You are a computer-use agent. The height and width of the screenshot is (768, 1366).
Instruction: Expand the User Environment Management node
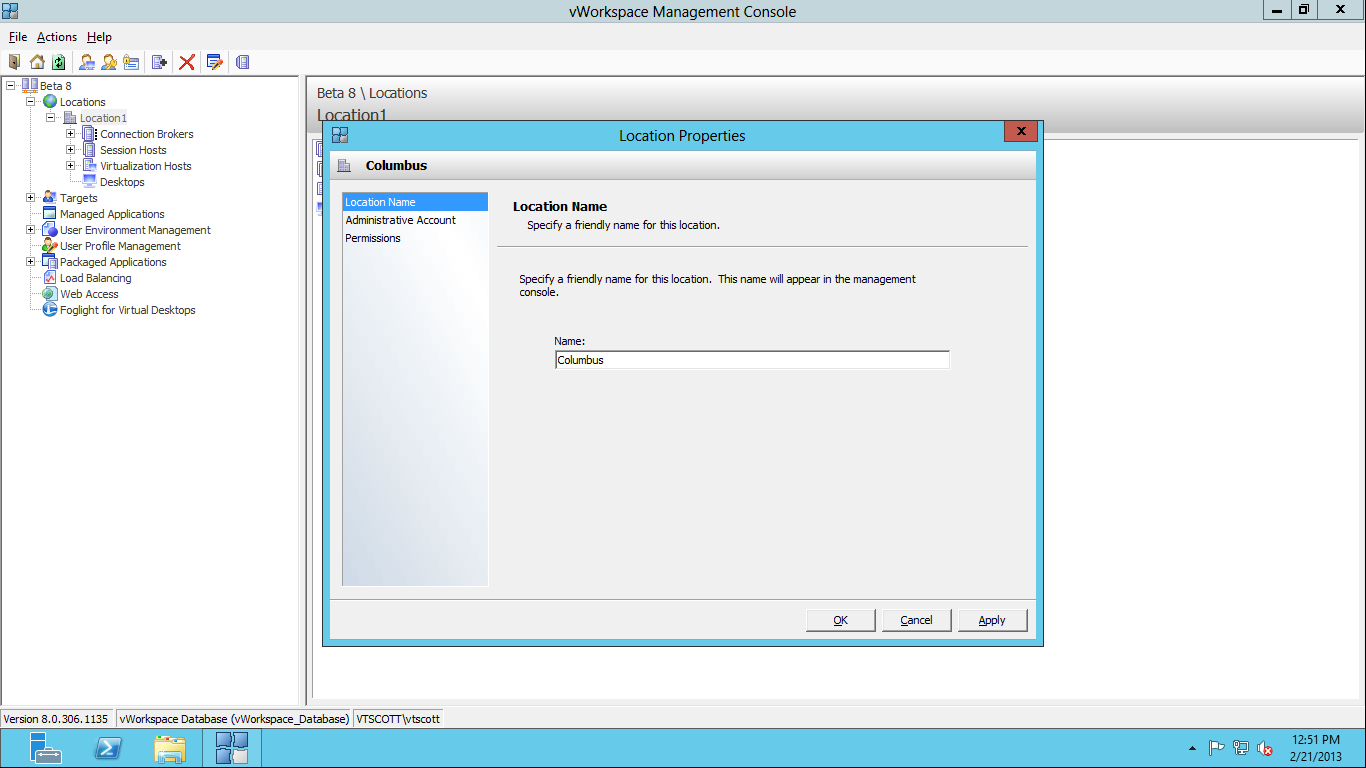pyautogui.click(x=30, y=230)
